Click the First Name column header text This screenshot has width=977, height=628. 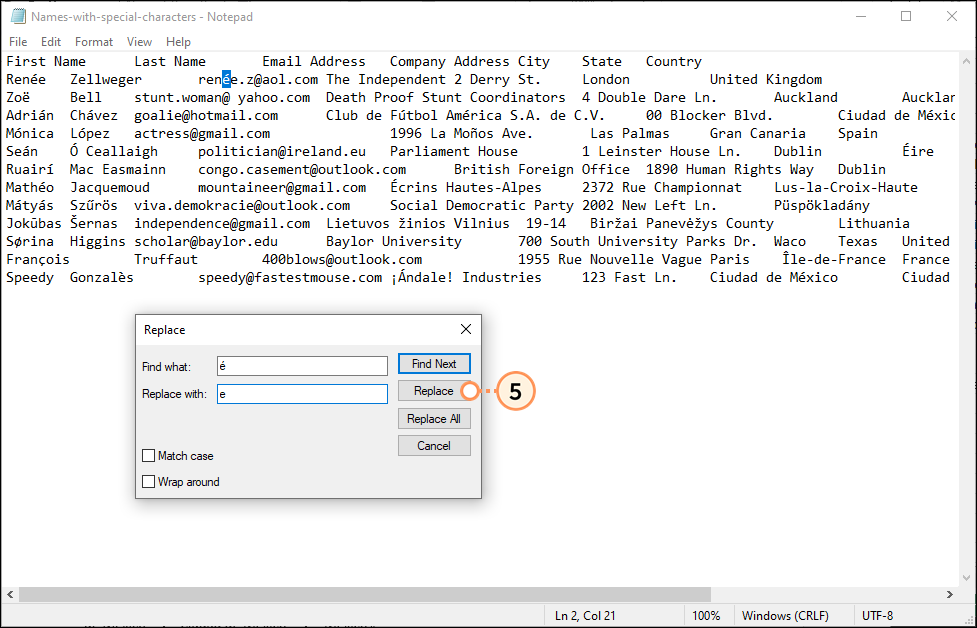click(x=46, y=62)
